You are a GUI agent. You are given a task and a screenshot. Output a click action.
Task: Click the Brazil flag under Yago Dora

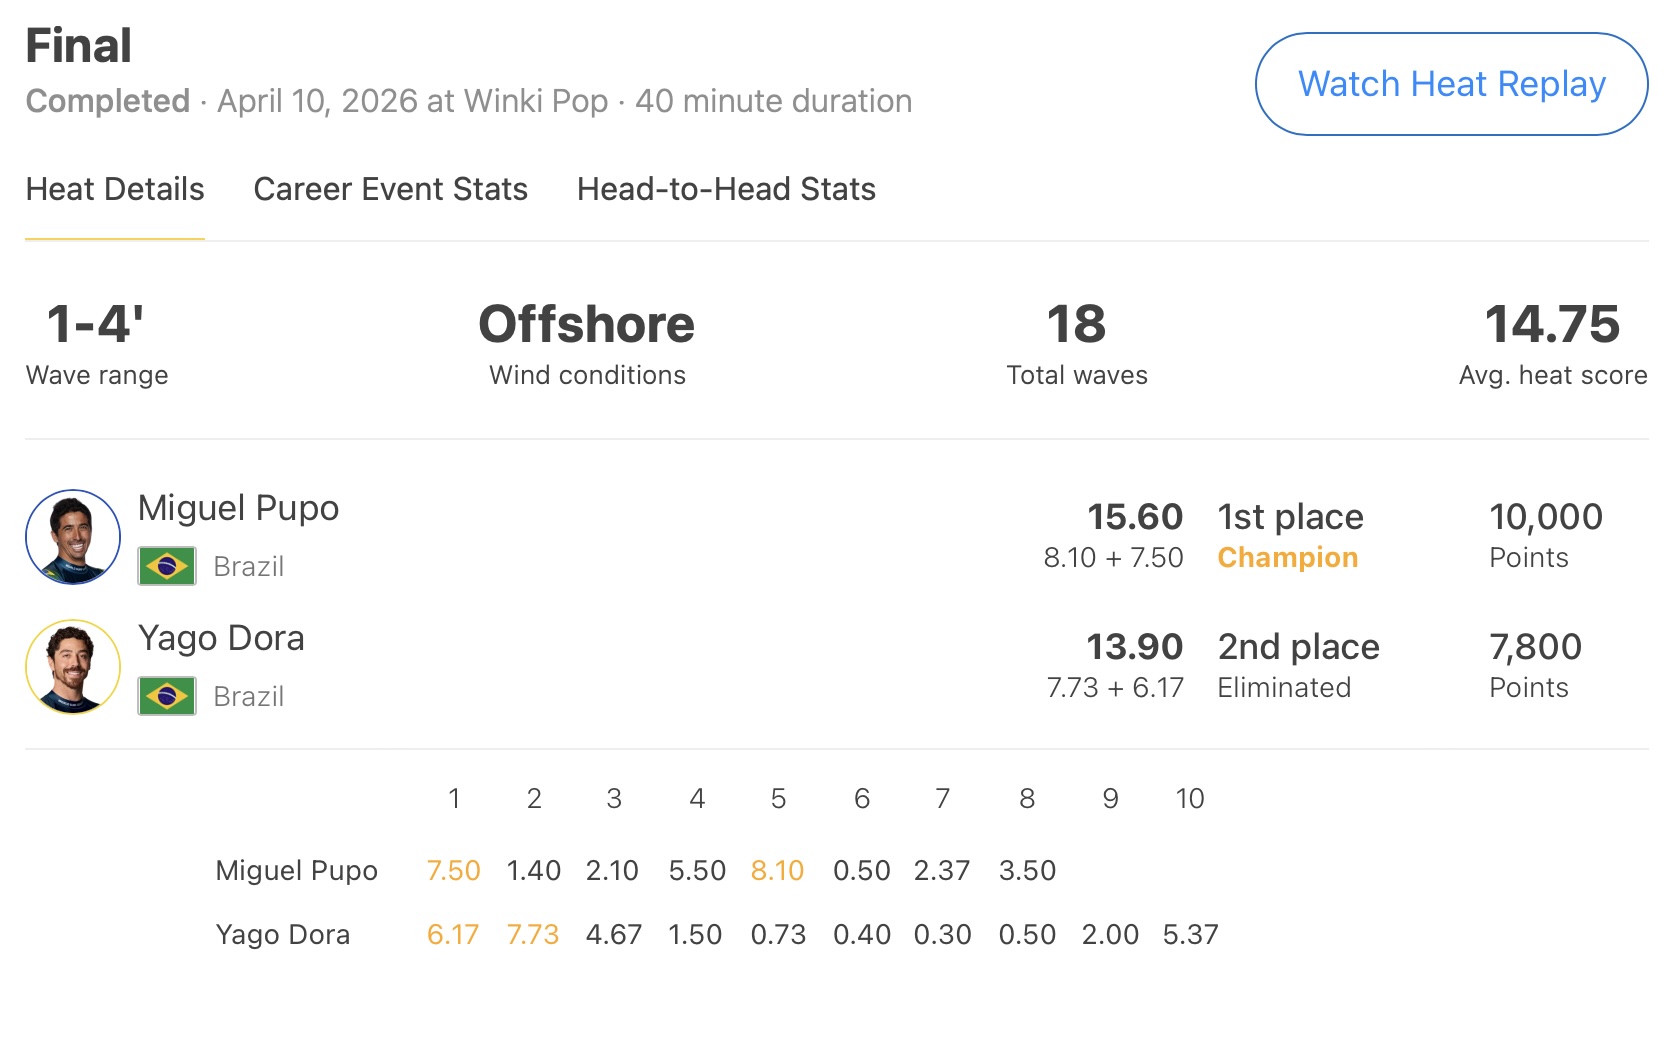pyautogui.click(x=167, y=696)
